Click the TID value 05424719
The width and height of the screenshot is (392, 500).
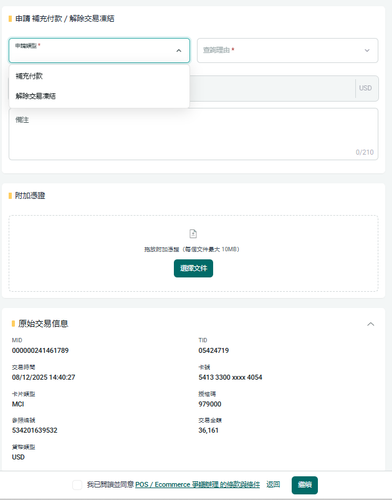214,350
